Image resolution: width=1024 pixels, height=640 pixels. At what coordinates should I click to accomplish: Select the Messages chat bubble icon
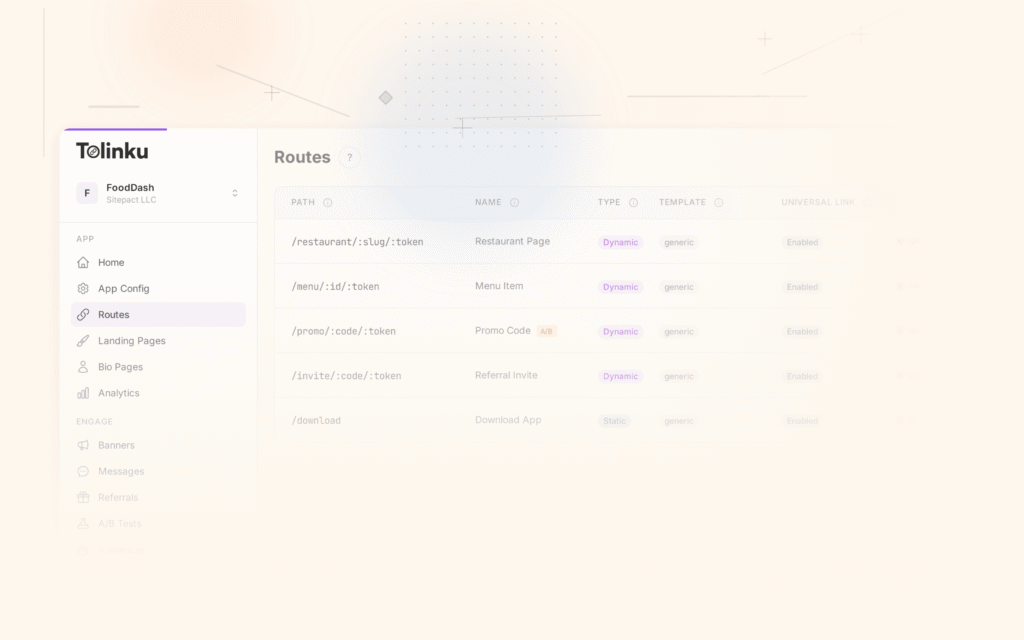point(83,471)
